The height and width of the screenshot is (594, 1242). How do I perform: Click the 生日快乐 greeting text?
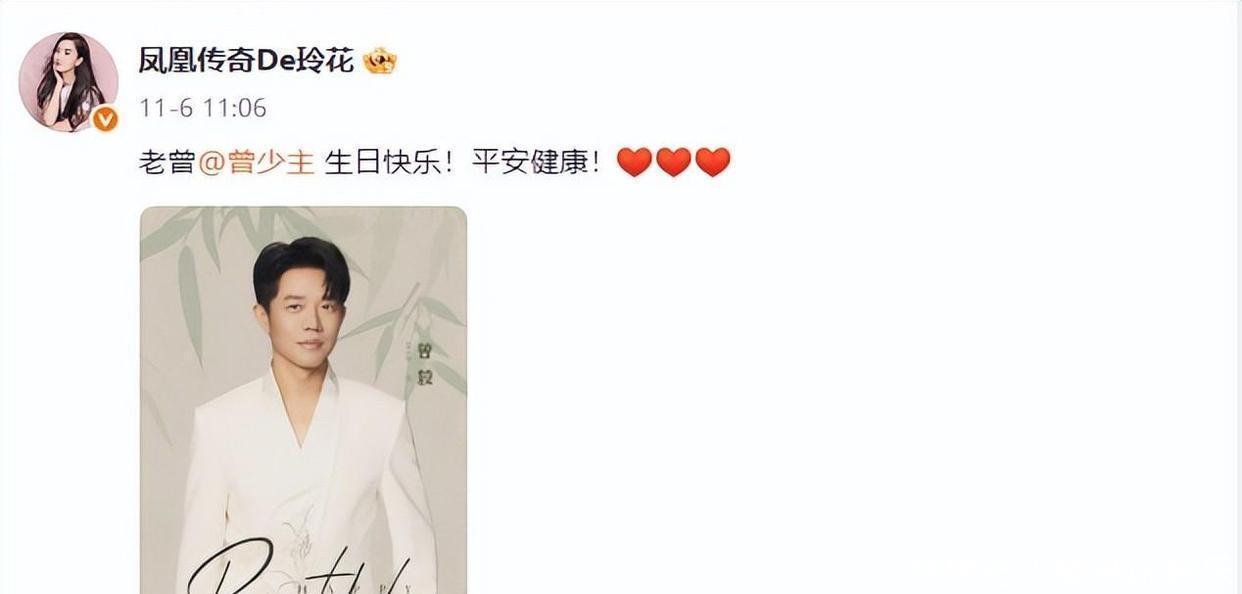[x=382, y=162]
